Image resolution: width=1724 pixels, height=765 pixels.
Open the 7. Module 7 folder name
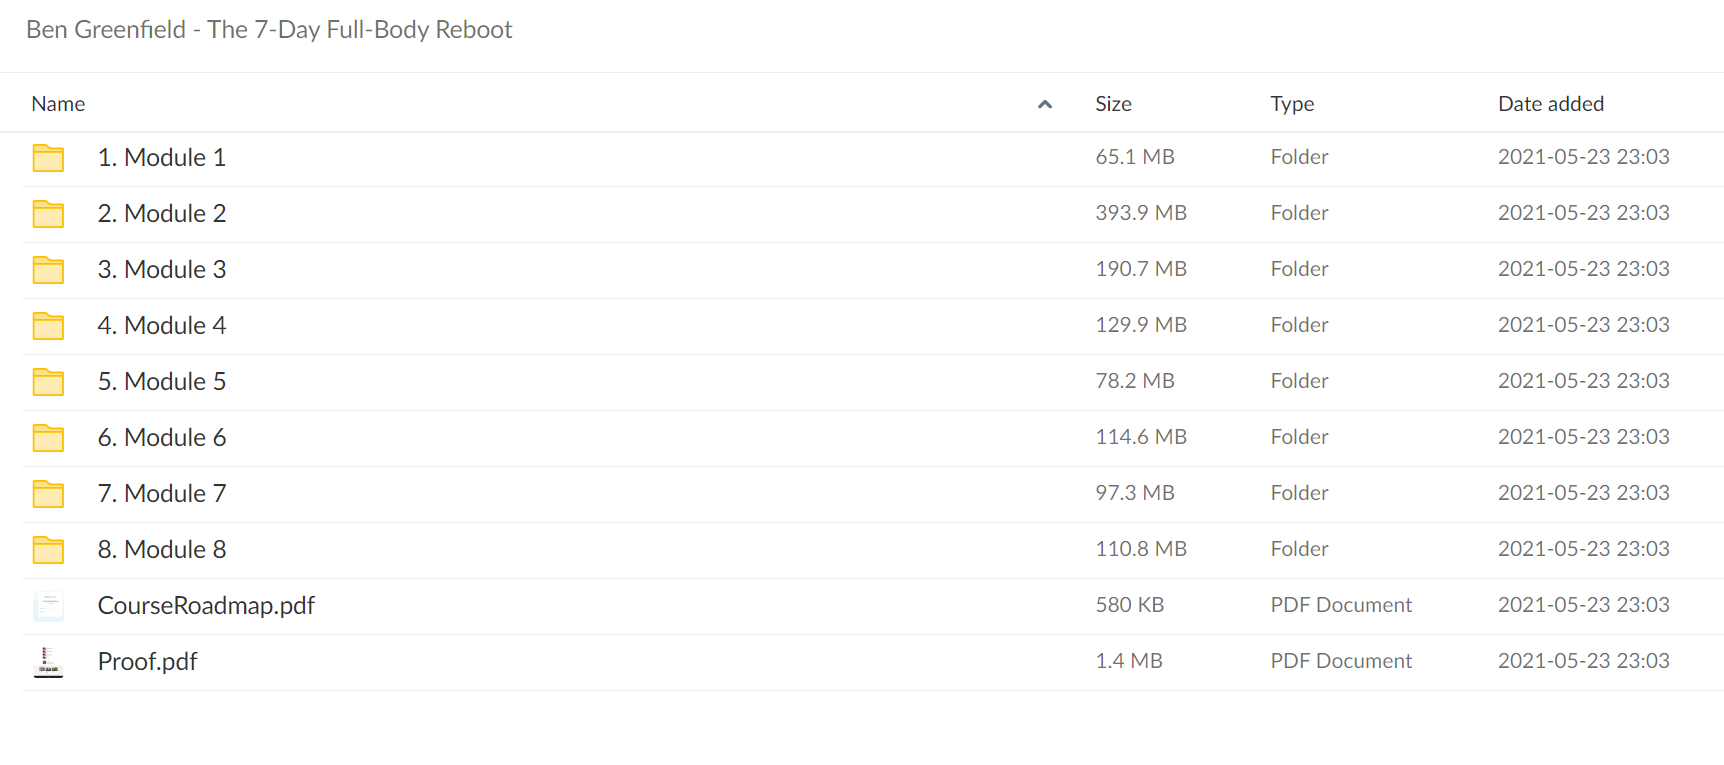162,494
